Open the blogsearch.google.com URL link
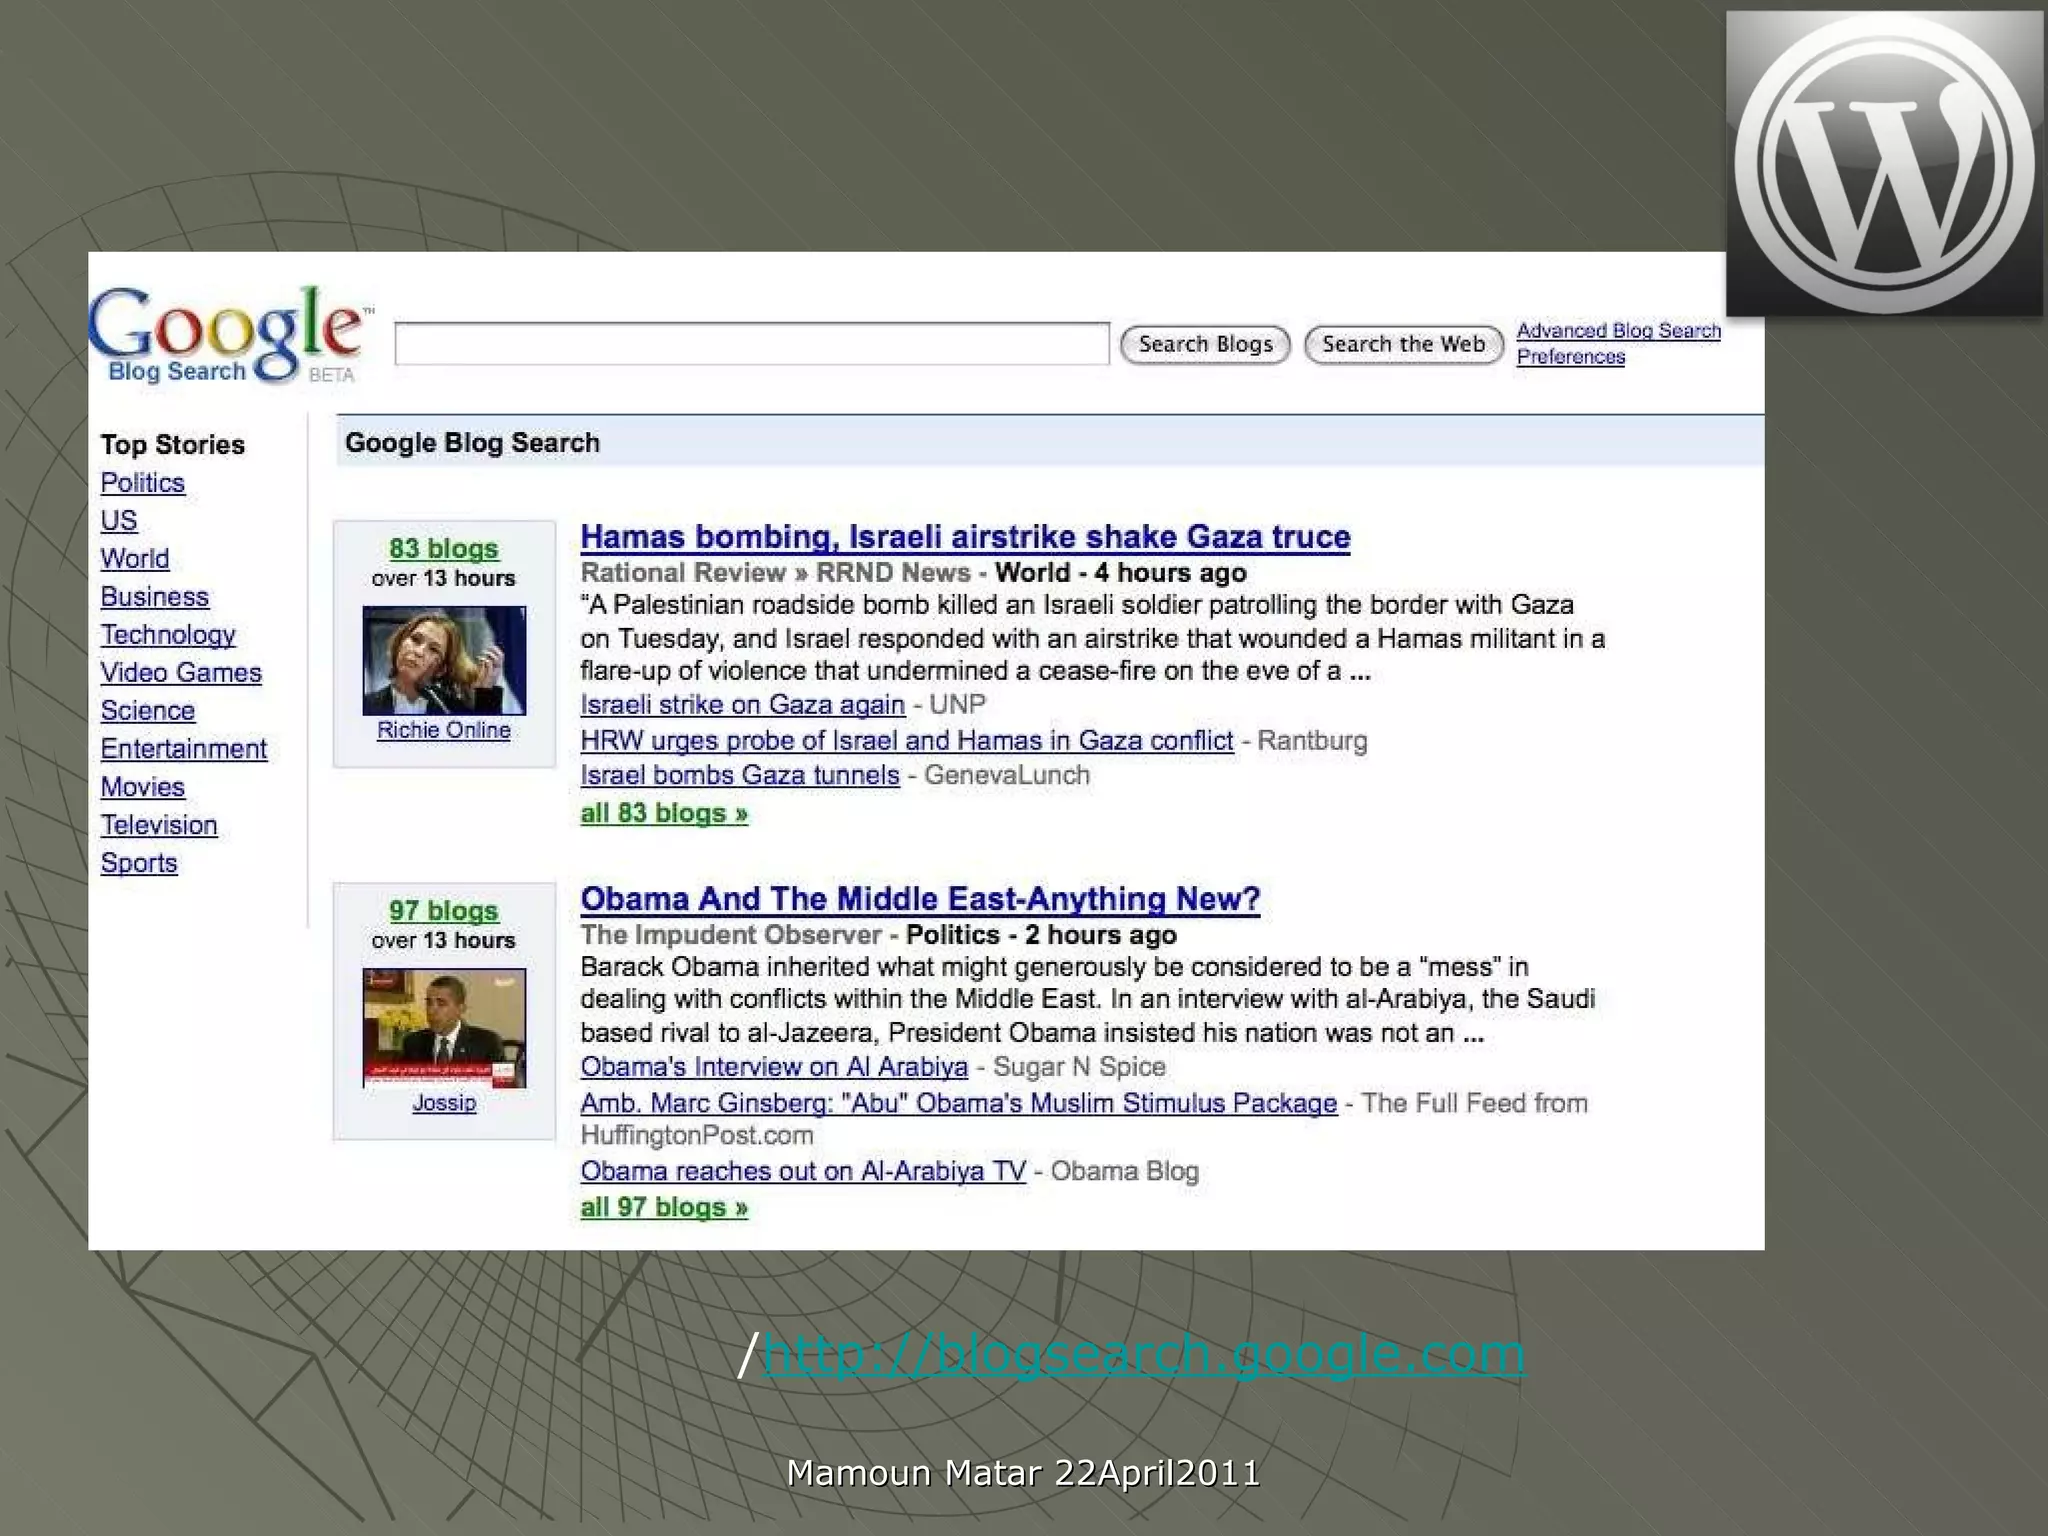Screen dimensions: 2048x1536 point(1144,1354)
